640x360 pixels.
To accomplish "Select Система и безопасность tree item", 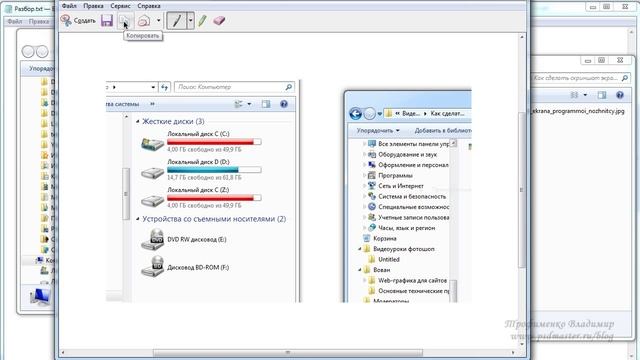I will [412, 196].
